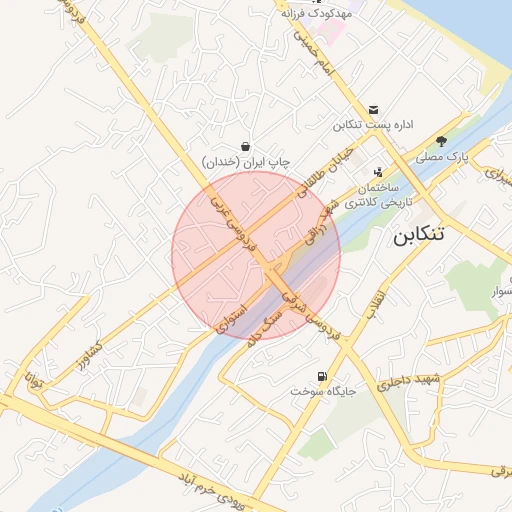Click the خیابان طالقانی street label
The width and height of the screenshot is (512, 512).
point(325,173)
